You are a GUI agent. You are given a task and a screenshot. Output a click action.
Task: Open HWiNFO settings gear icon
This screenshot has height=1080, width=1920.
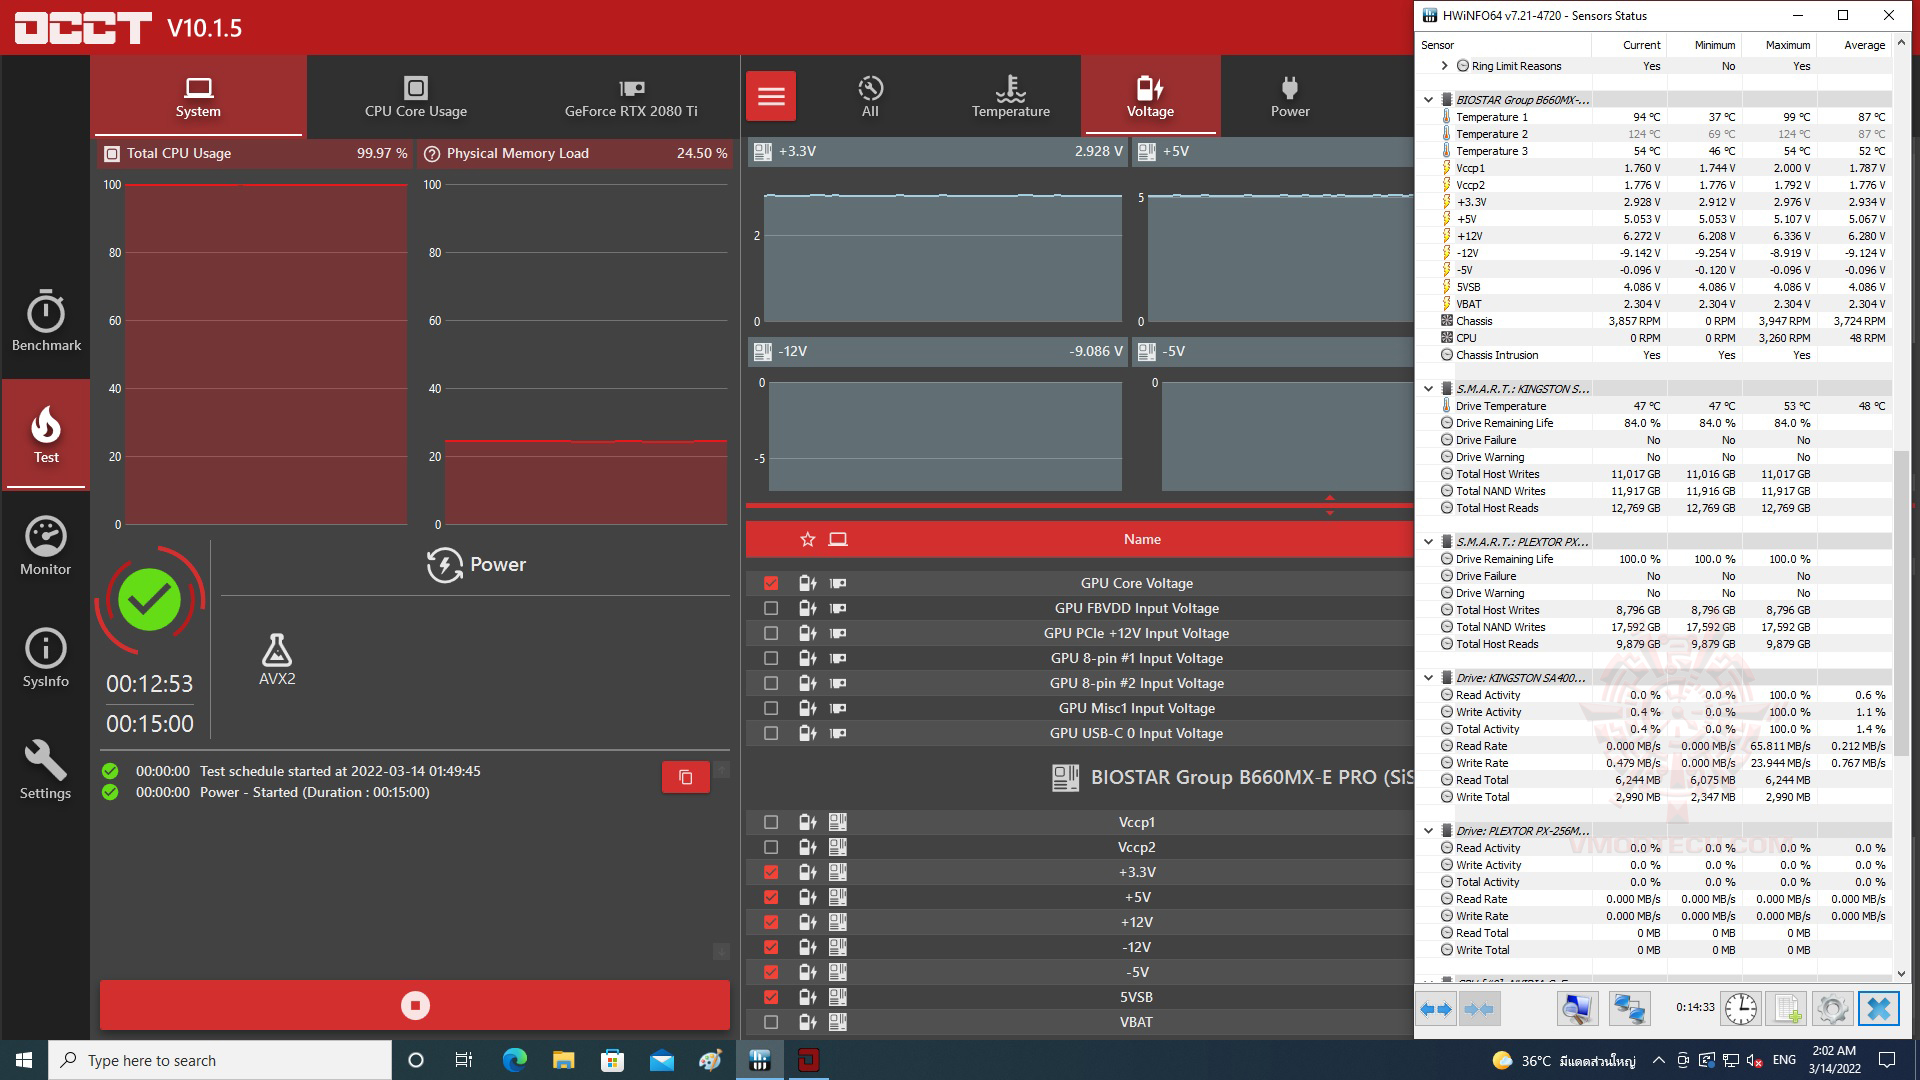[x=1832, y=1008]
